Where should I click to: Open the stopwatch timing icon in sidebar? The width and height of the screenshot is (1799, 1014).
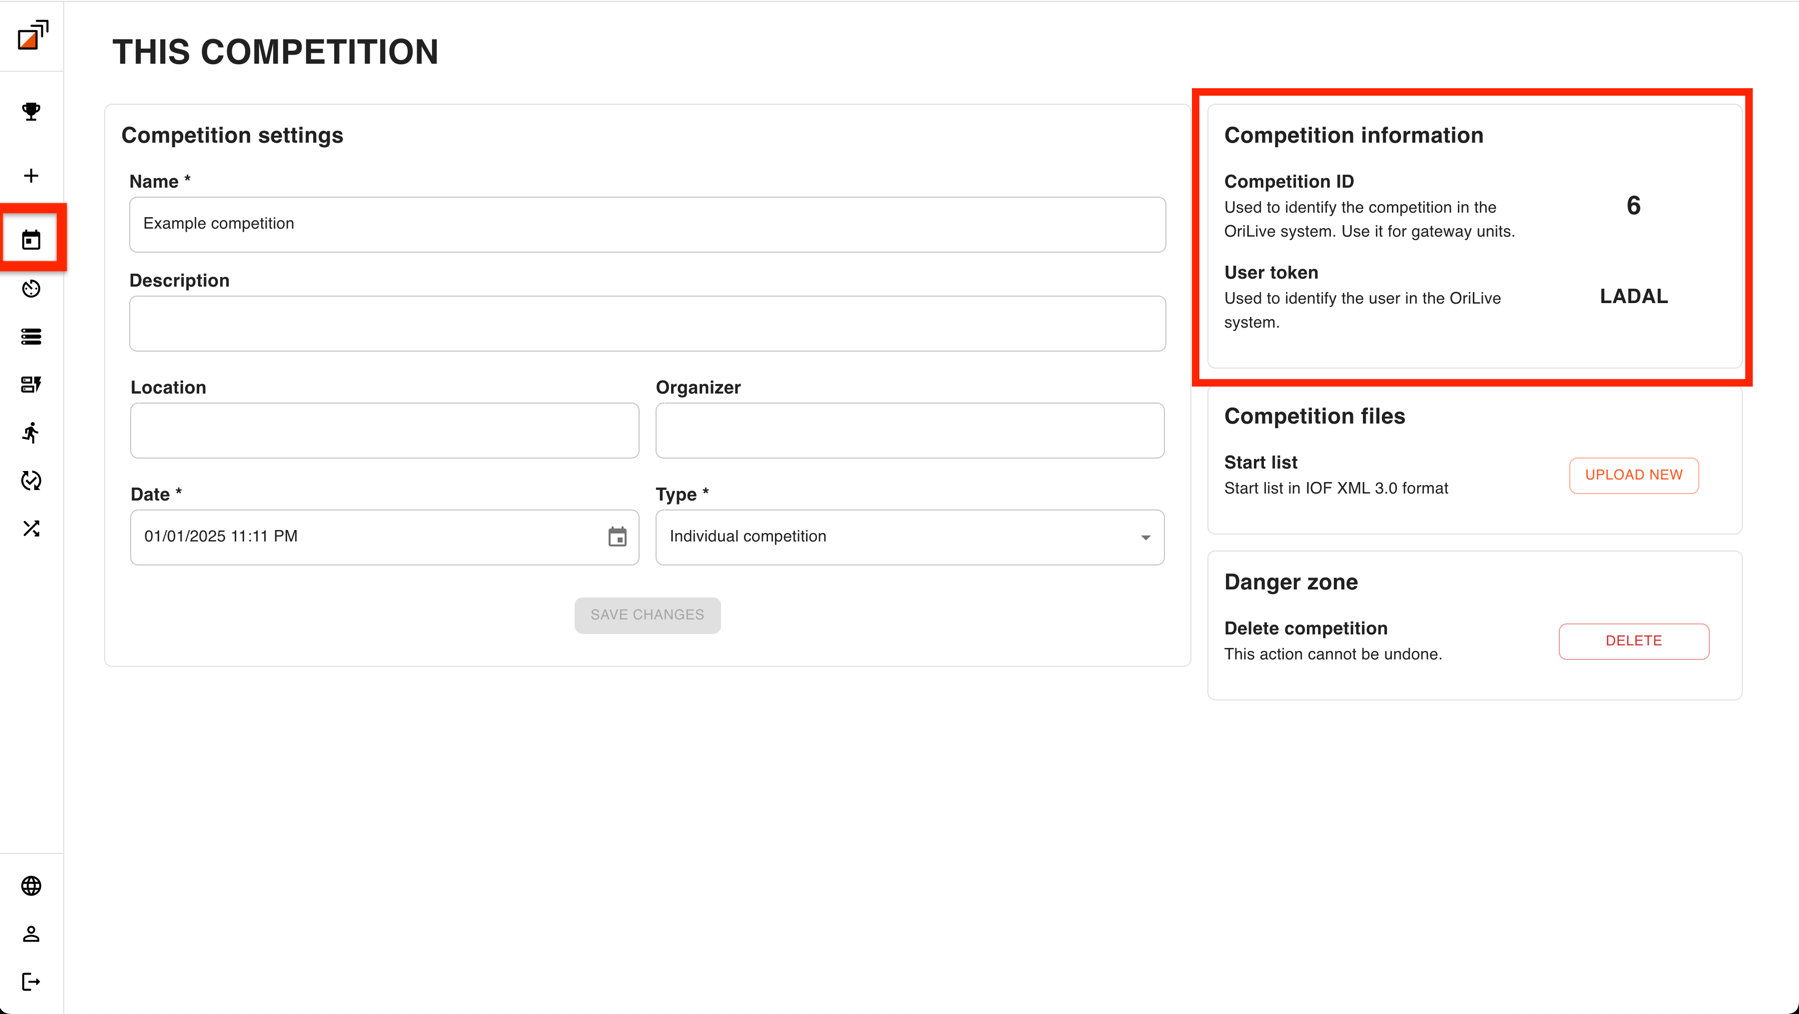tap(31, 289)
